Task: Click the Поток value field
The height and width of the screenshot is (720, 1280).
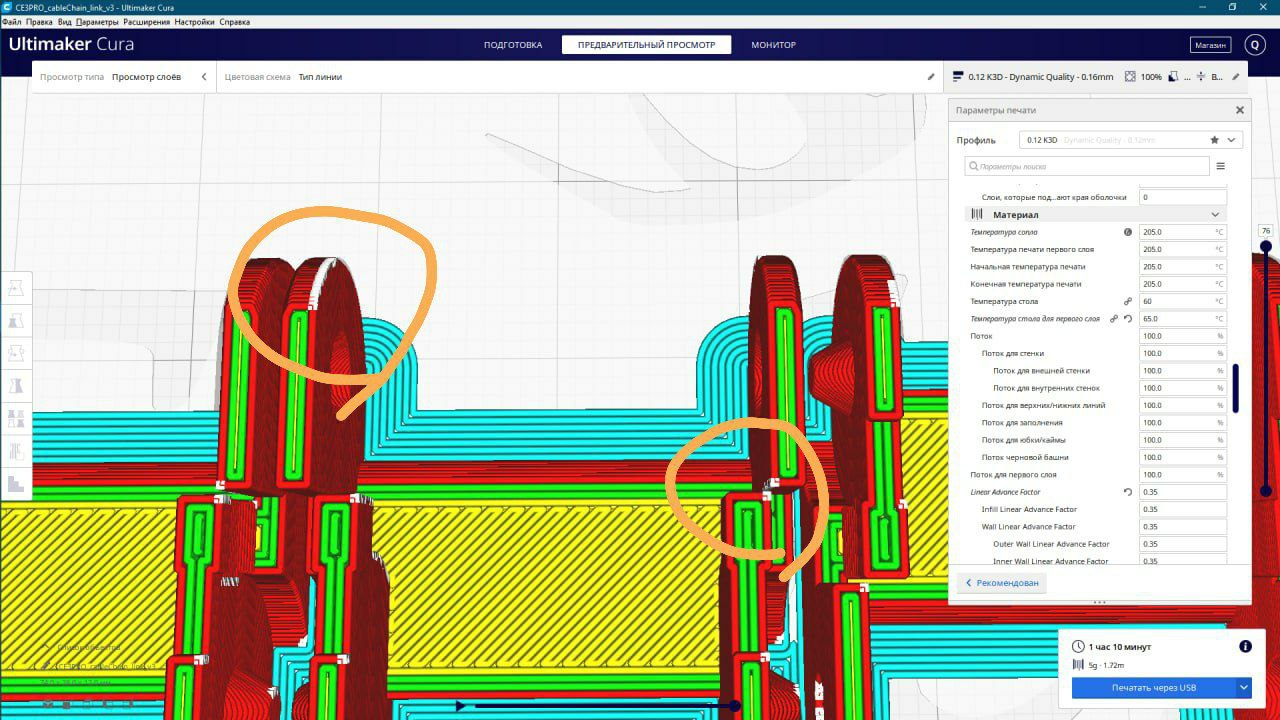Action: point(1182,336)
